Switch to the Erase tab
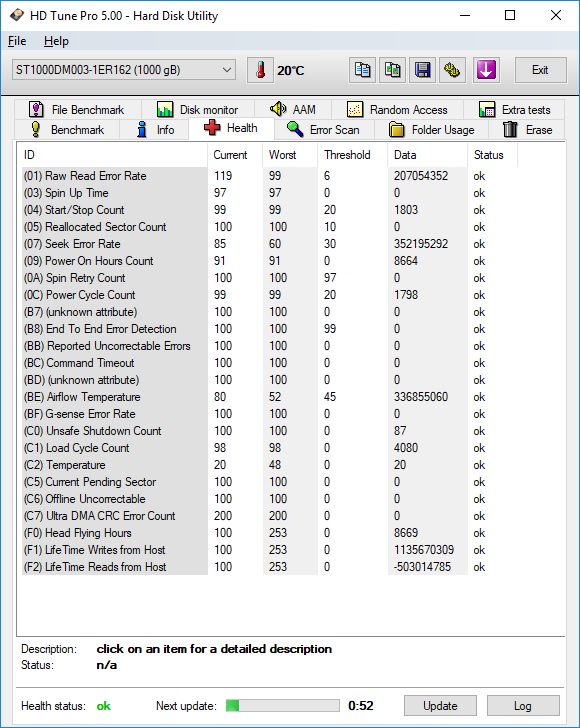The width and height of the screenshot is (580, 728). pos(527,130)
